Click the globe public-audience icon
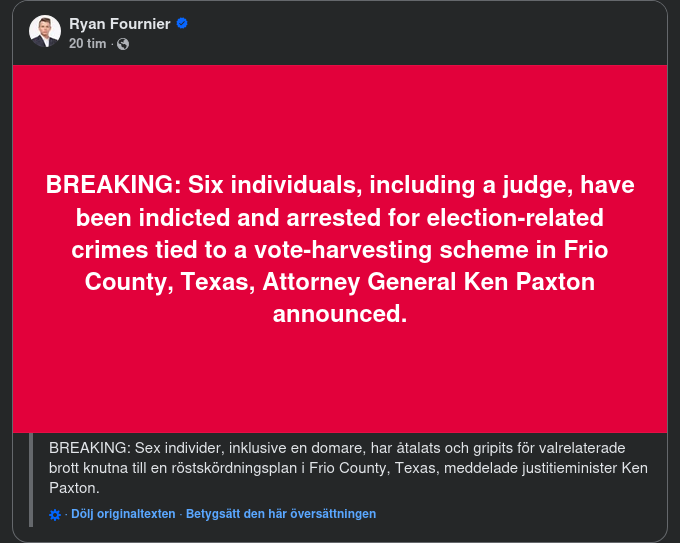The width and height of the screenshot is (680, 543). click(123, 44)
